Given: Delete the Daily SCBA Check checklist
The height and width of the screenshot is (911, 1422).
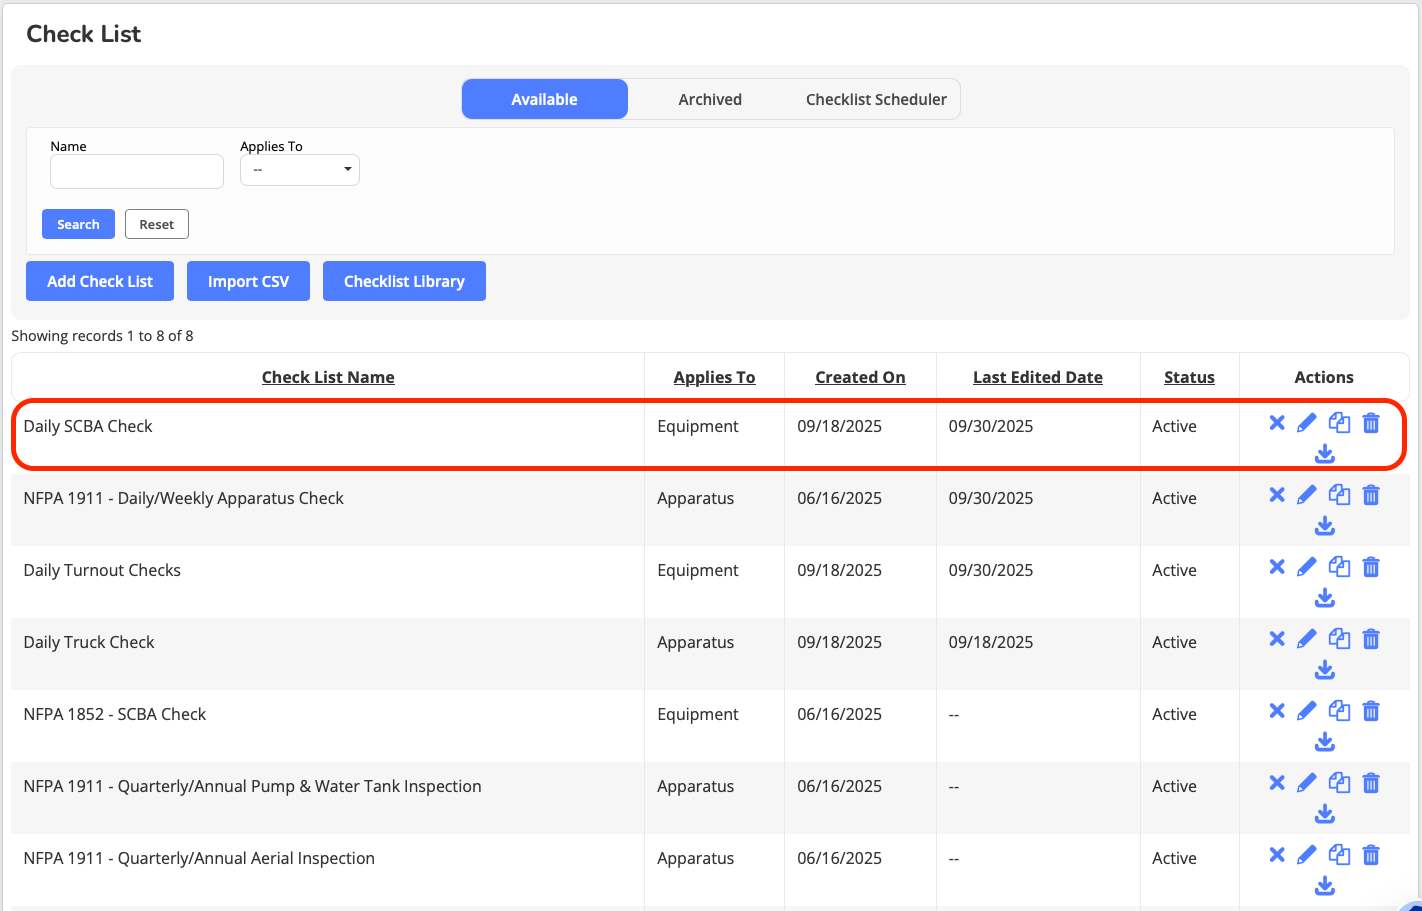Looking at the screenshot, I should click(x=1371, y=423).
